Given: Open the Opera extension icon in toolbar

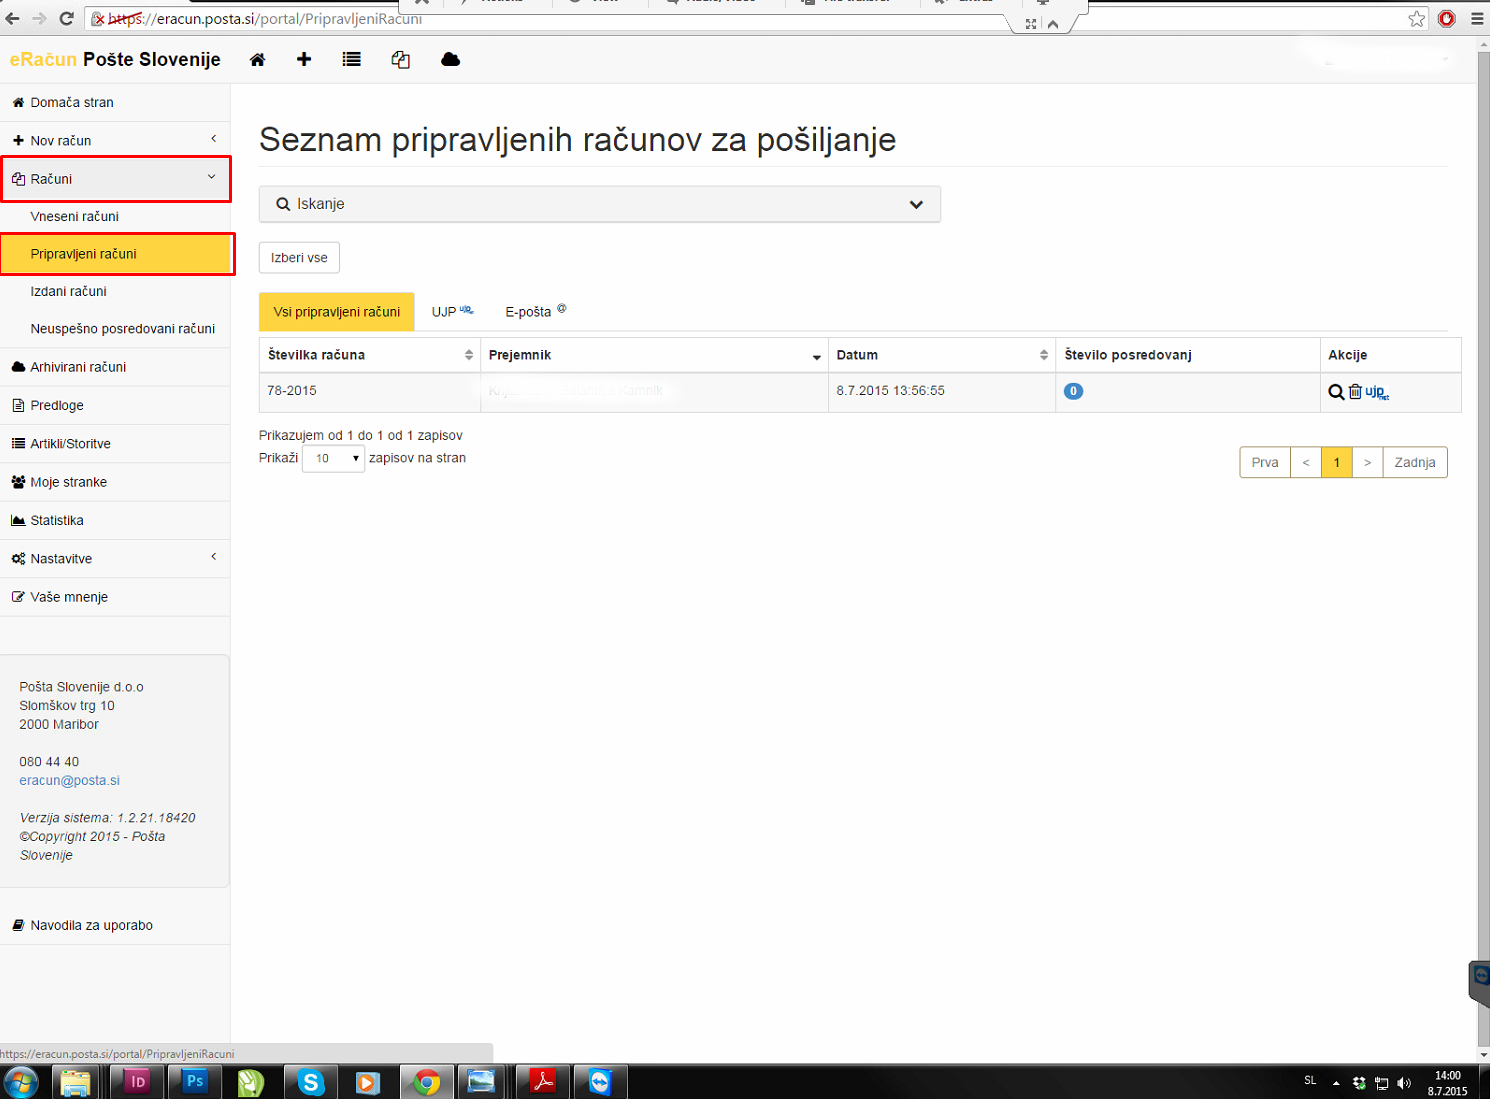Looking at the screenshot, I should [x=1446, y=18].
